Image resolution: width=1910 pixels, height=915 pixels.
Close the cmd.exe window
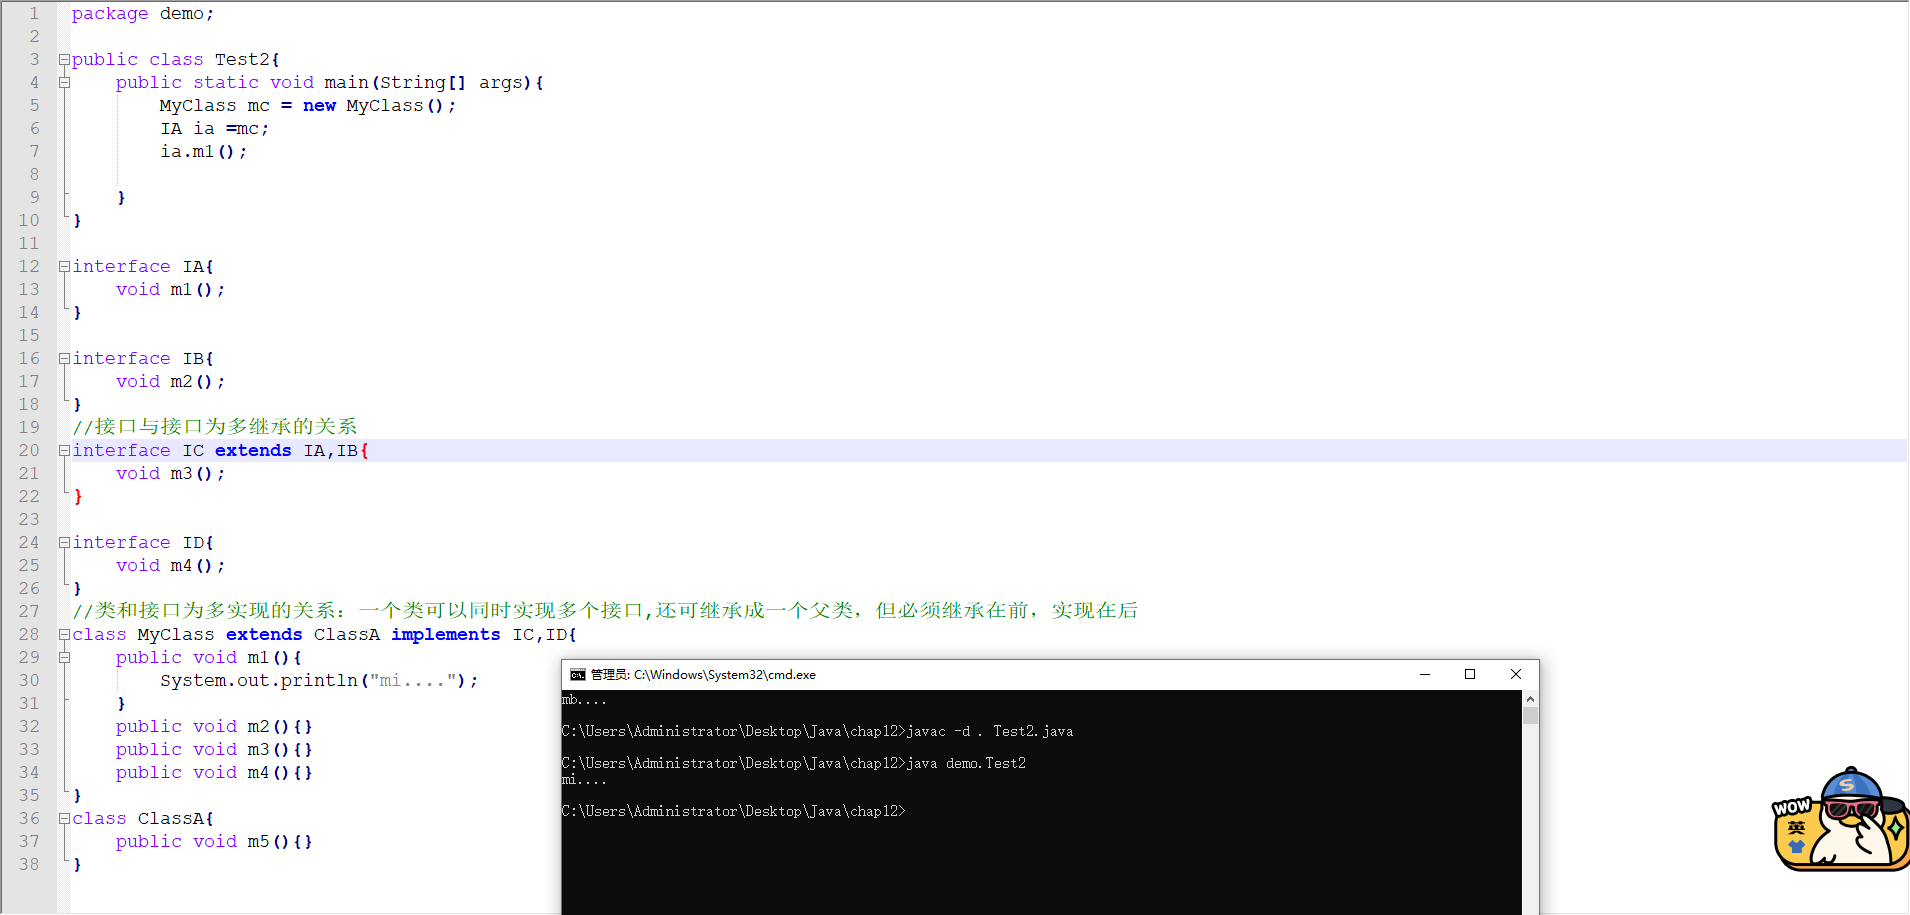point(1516,675)
